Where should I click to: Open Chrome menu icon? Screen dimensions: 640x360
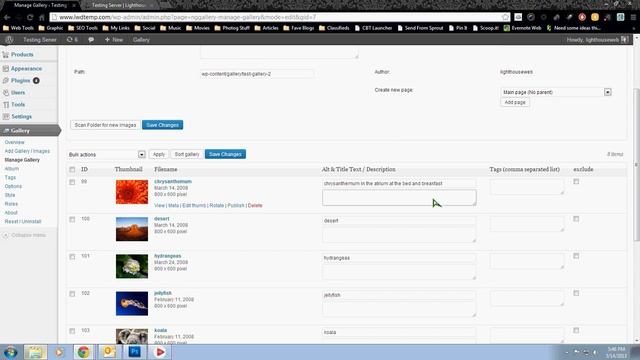[x=633, y=17]
